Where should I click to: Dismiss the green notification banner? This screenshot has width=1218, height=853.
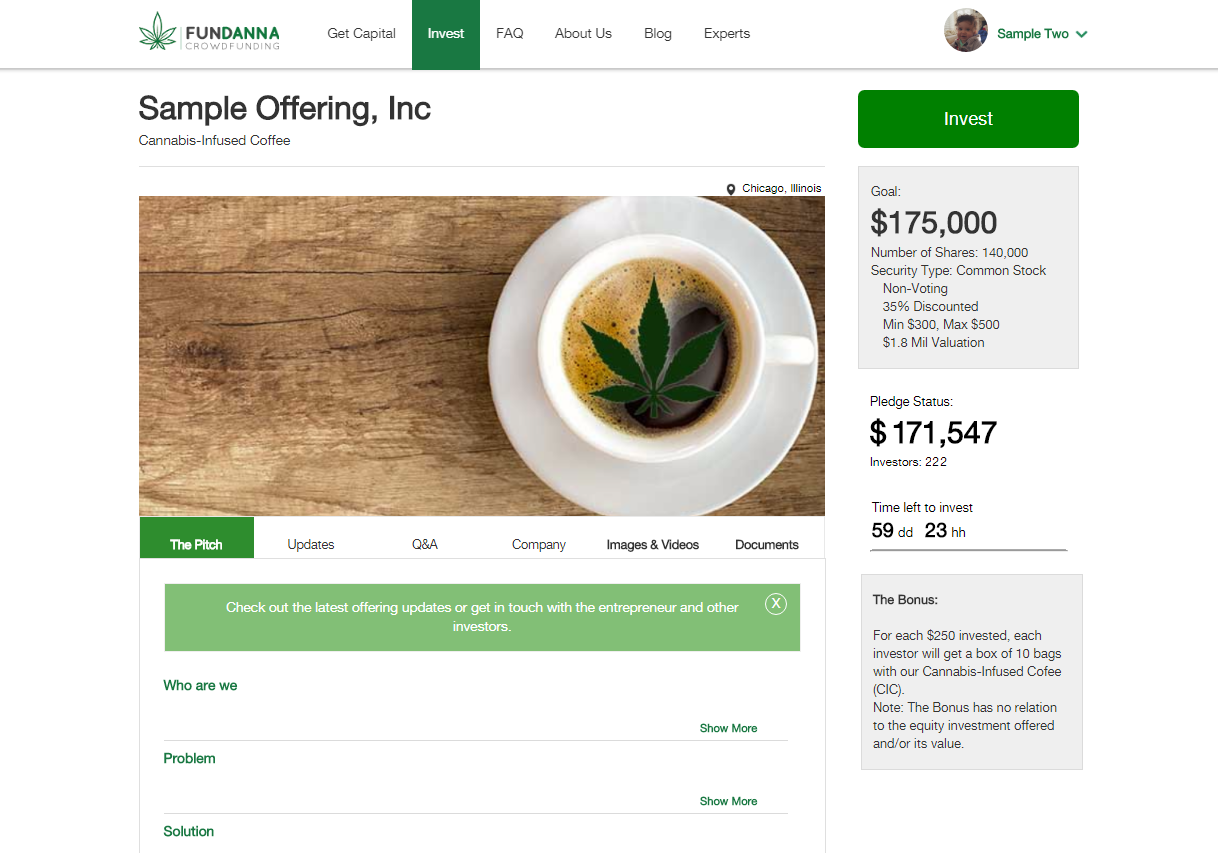pos(775,603)
